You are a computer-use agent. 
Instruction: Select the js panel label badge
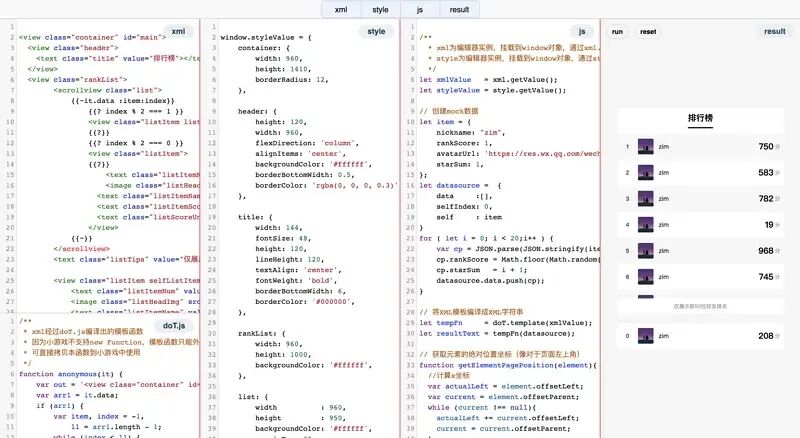(582, 31)
